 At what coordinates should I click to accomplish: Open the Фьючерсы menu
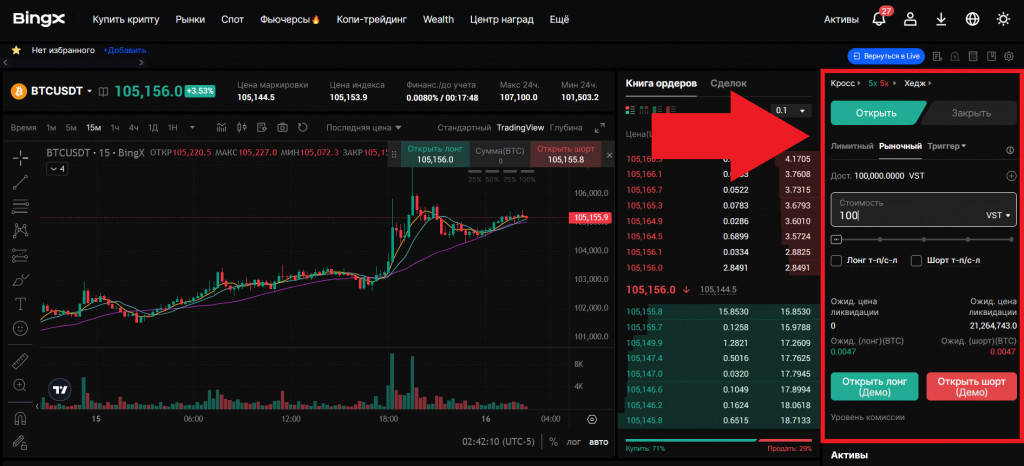click(x=289, y=19)
